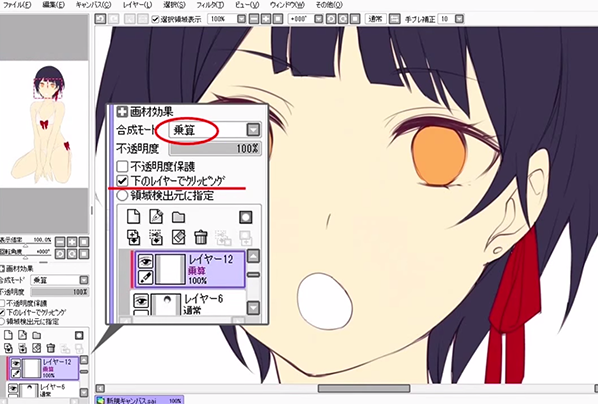Click canvas horizontal scrollbar thumb

(364, 388)
